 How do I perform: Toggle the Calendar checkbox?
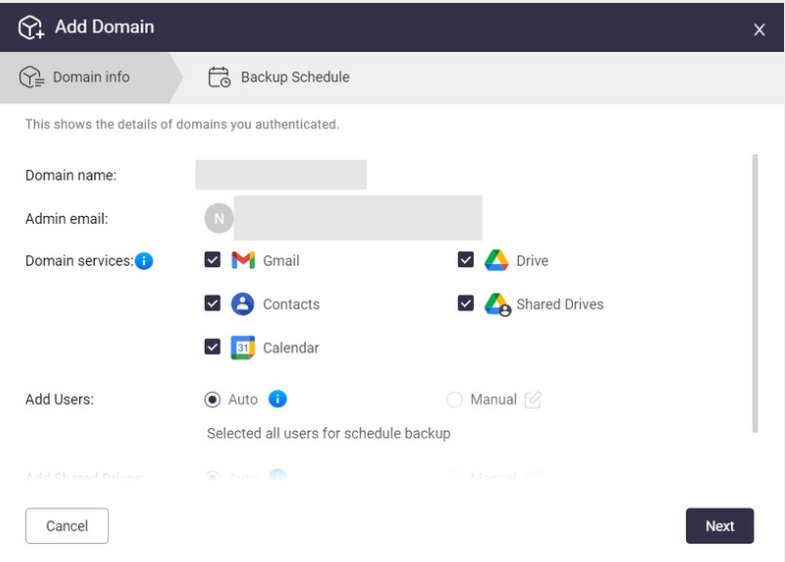[212, 348]
